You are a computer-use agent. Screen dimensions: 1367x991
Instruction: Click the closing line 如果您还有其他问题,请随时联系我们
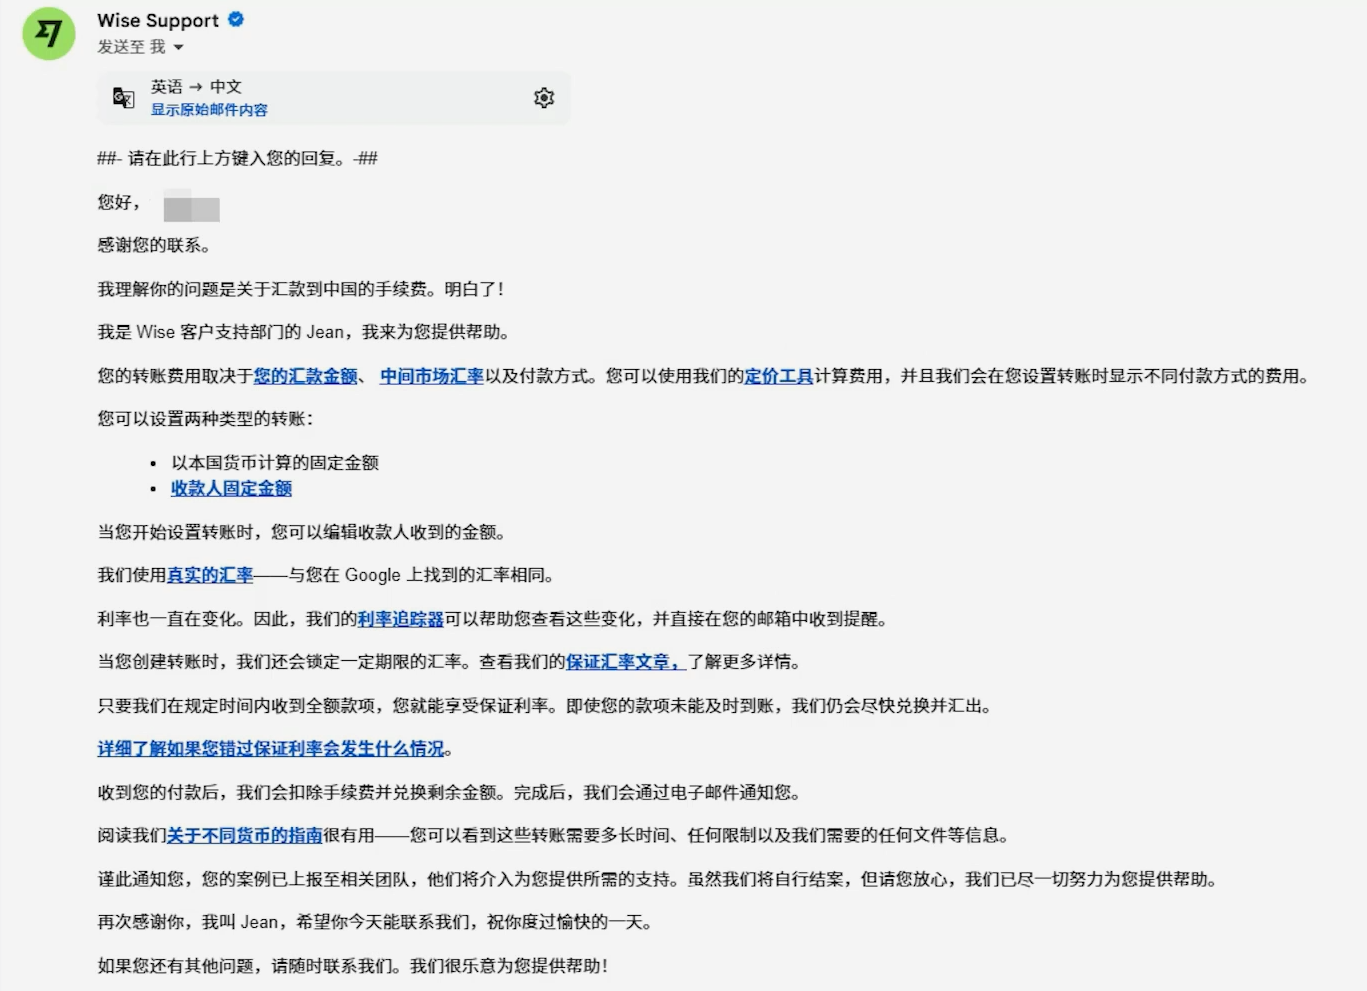click(x=353, y=966)
